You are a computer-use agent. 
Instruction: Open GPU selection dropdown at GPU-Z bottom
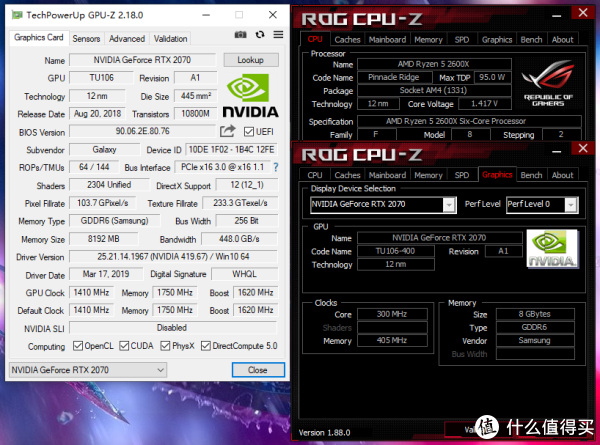(88, 370)
